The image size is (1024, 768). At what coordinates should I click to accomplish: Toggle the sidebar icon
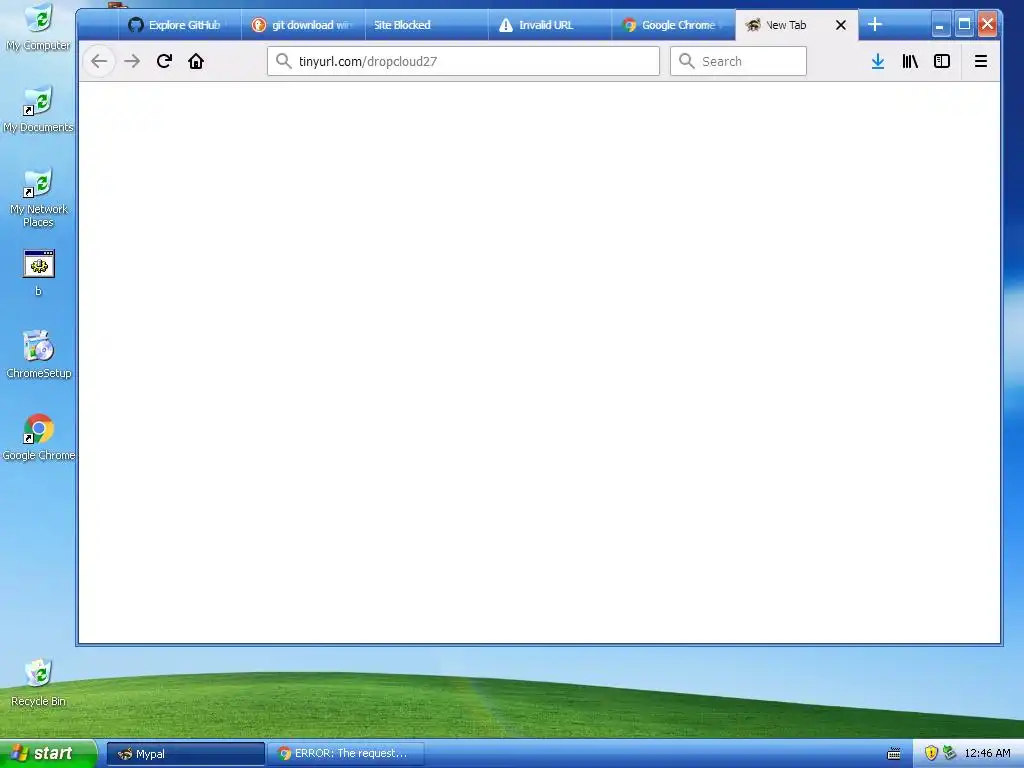(x=942, y=61)
